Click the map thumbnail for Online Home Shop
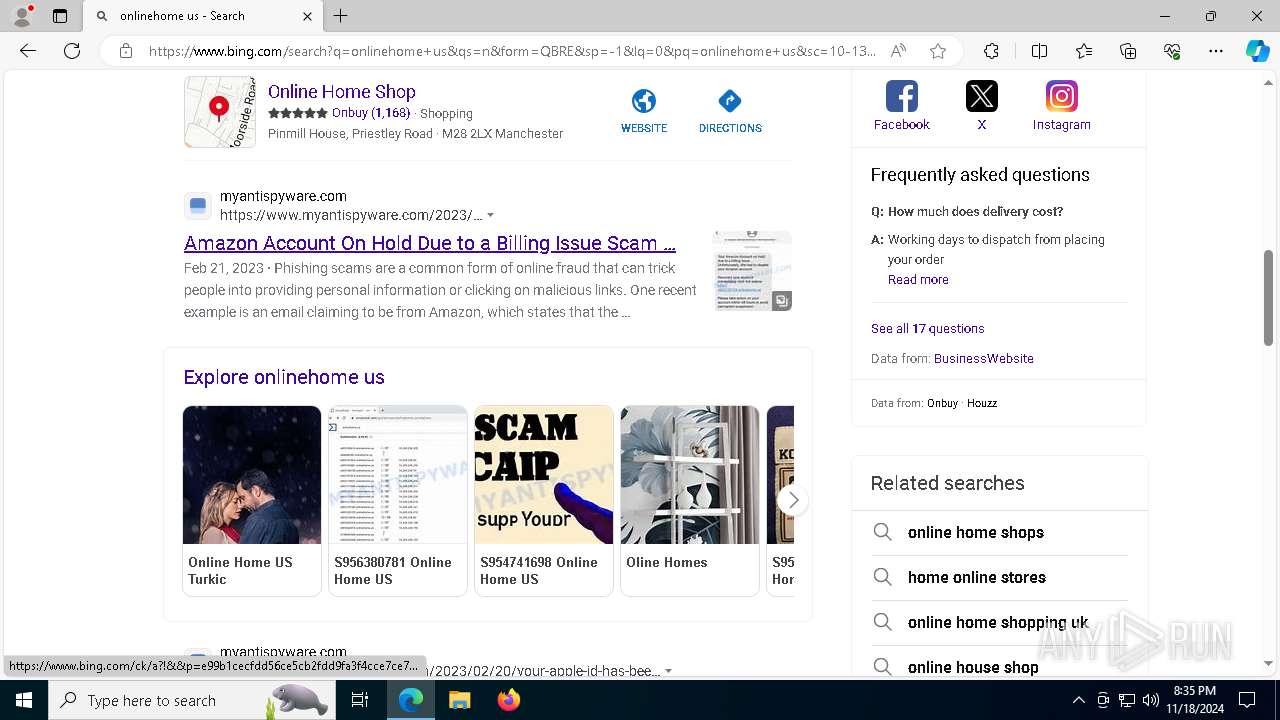The height and width of the screenshot is (720, 1280). point(220,112)
